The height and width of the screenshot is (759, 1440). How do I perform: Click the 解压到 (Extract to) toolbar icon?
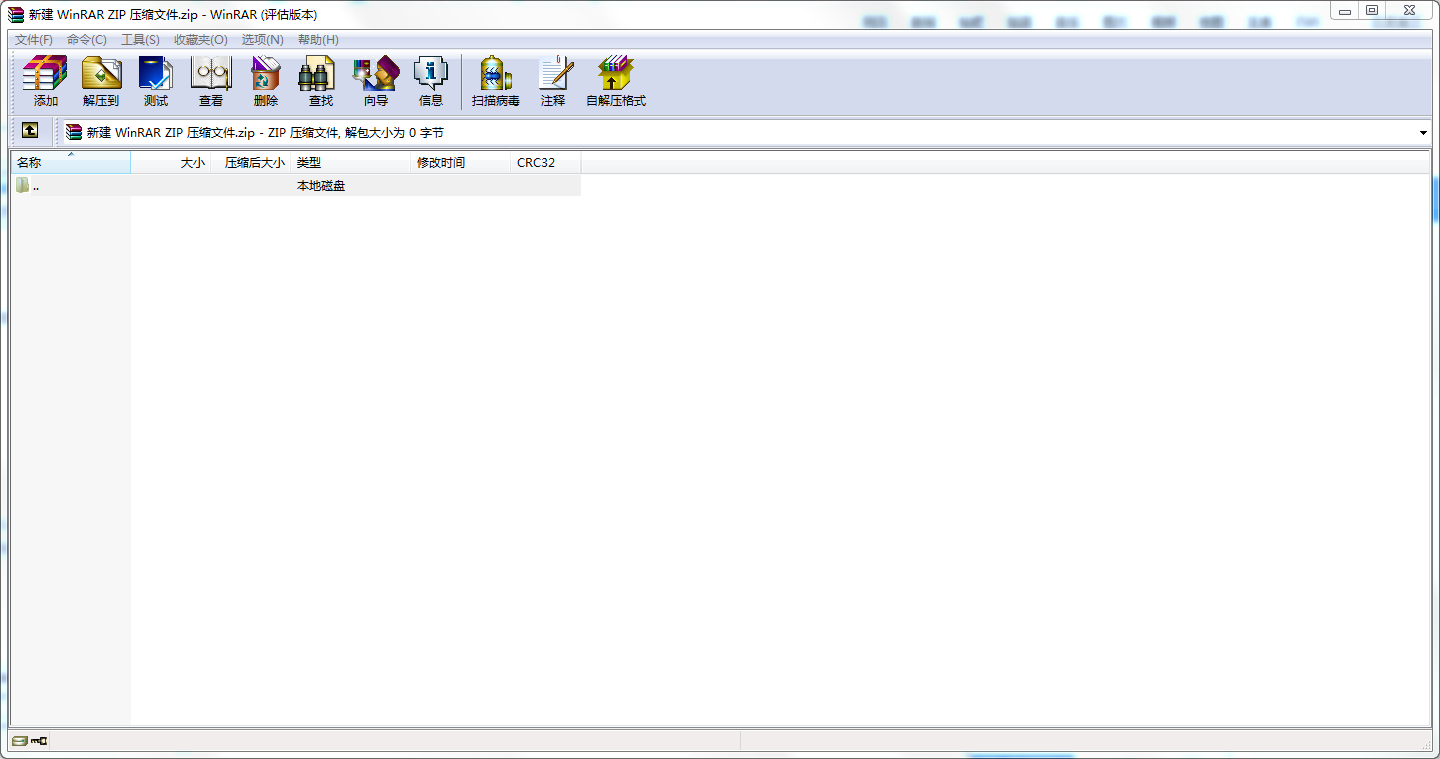(101, 81)
